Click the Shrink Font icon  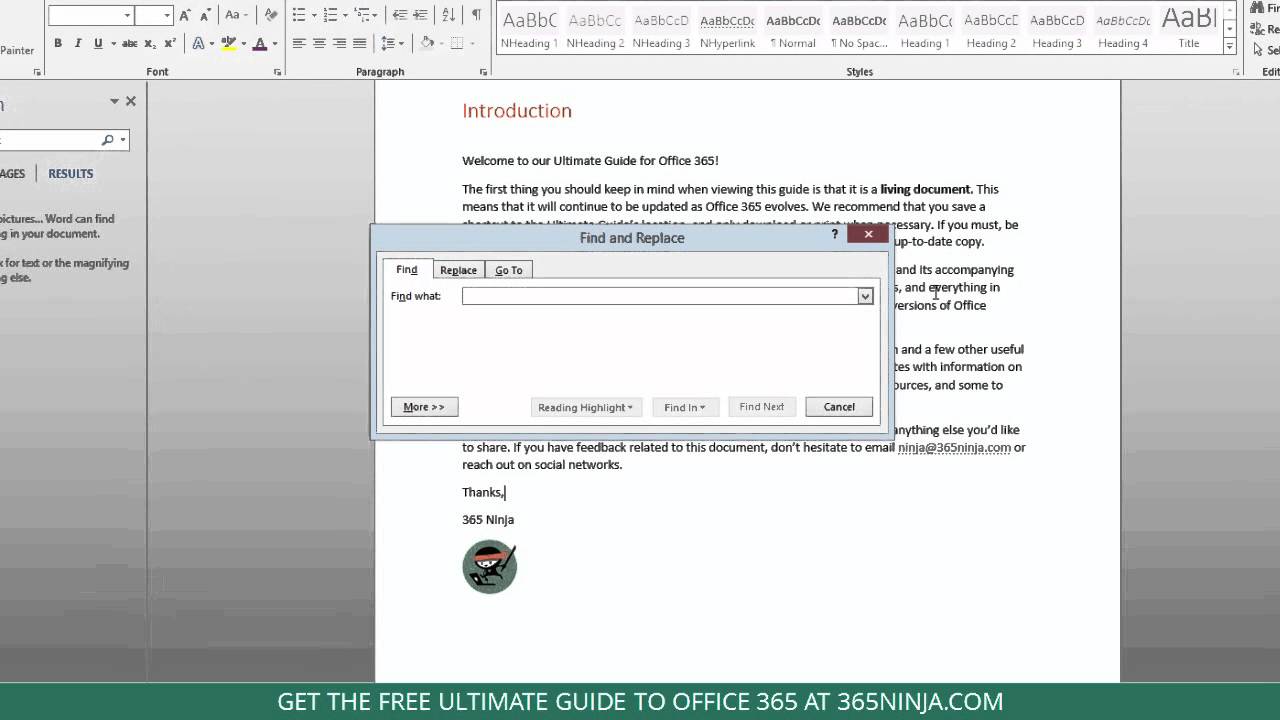(204, 15)
